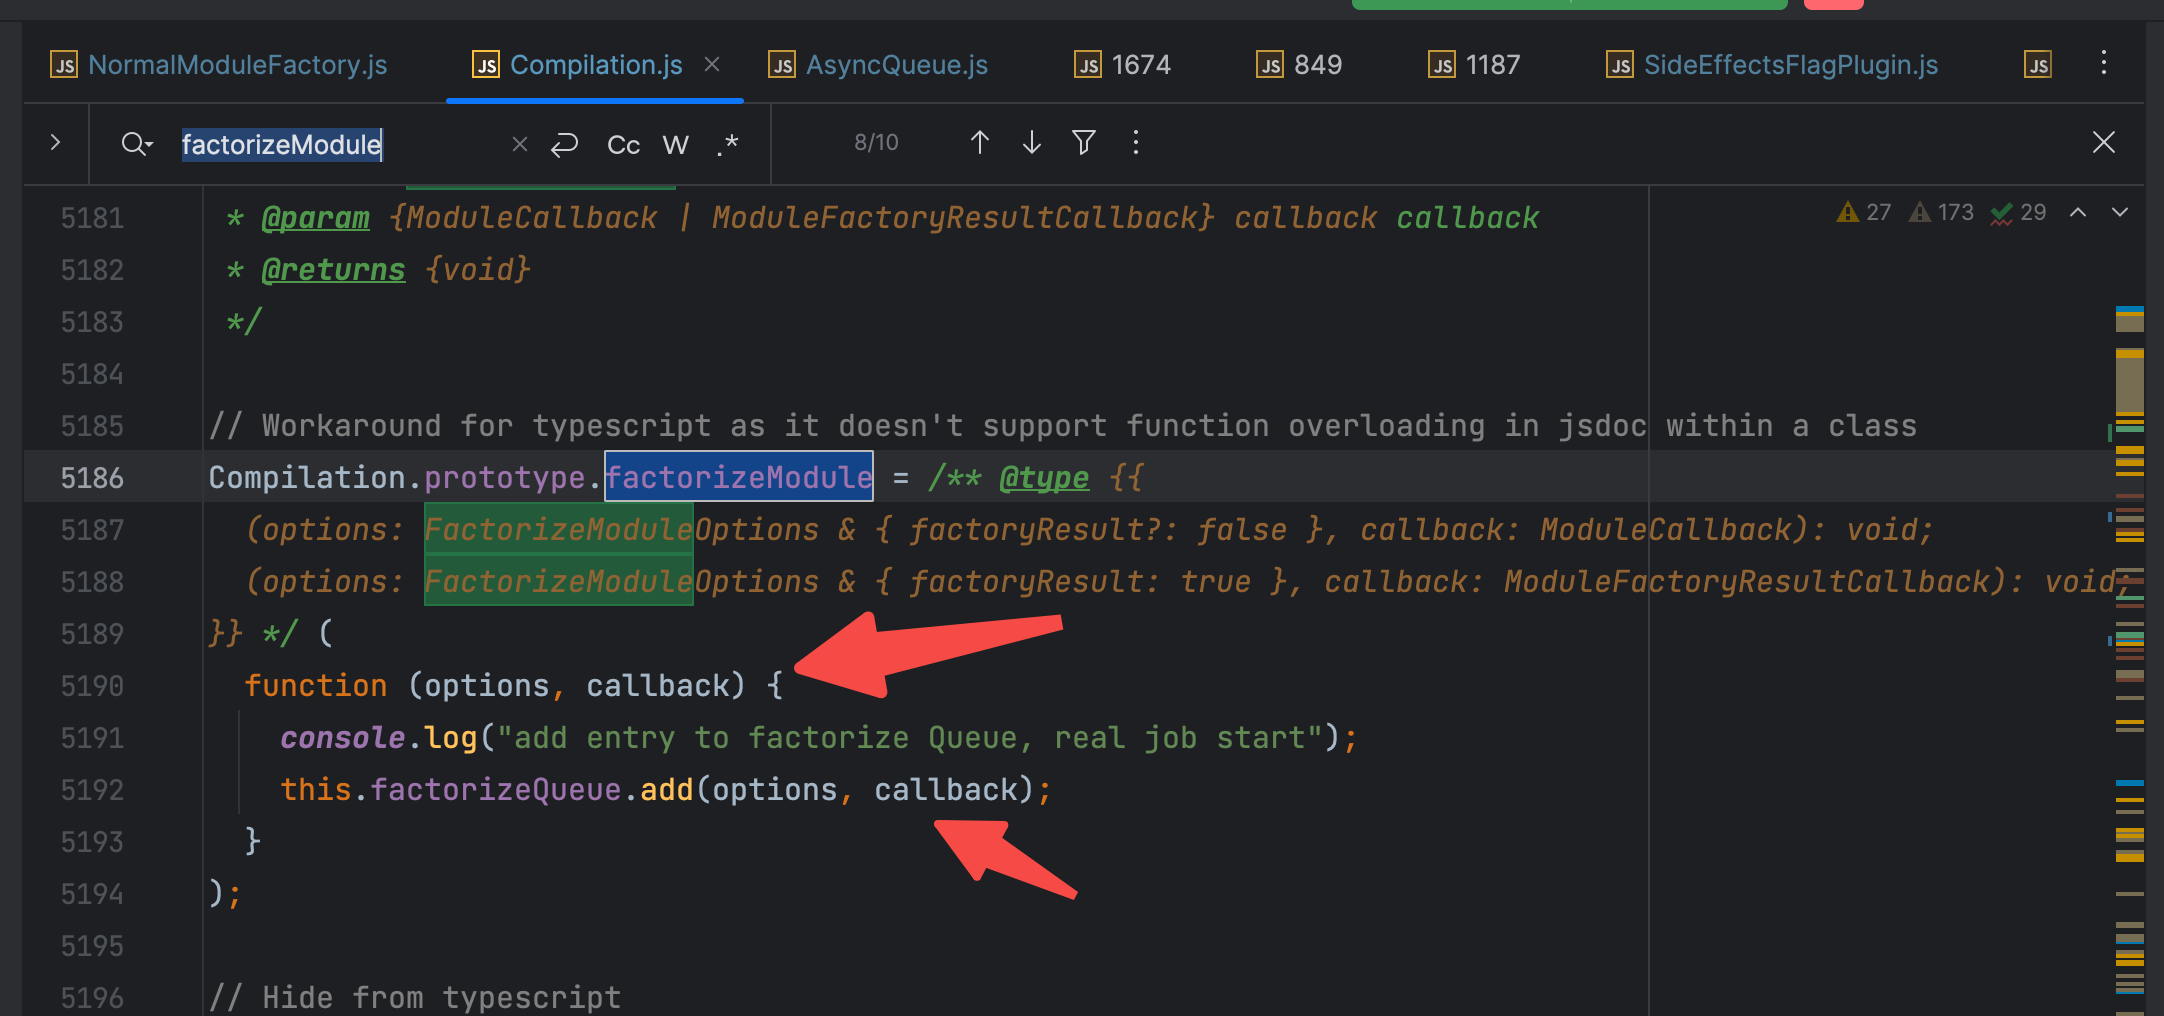The image size is (2164, 1016).
Task: Jump to the next search occurrence
Action: click(x=1031, y=143)
